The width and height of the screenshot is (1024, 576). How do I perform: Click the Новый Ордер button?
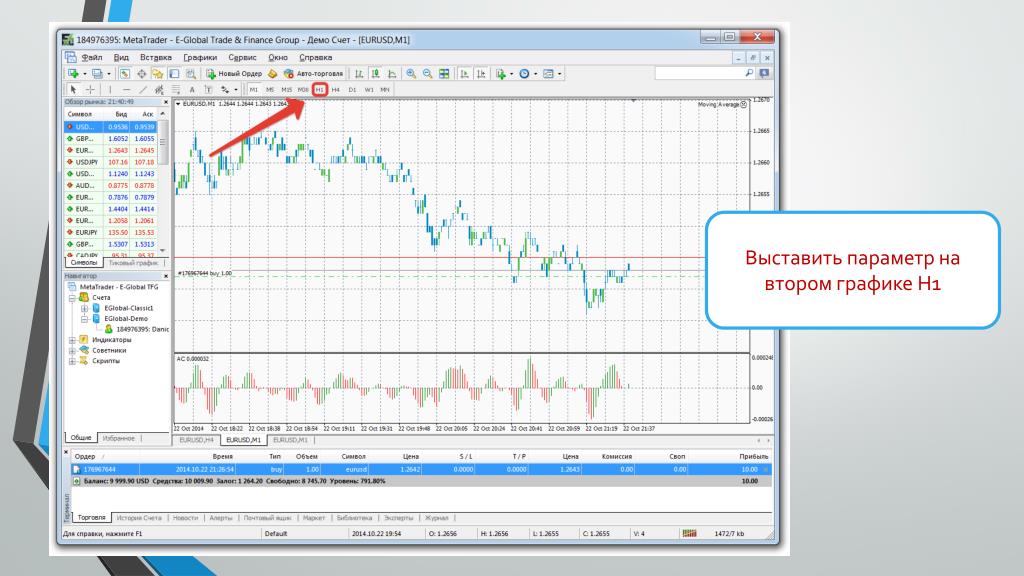coord(234,74)
